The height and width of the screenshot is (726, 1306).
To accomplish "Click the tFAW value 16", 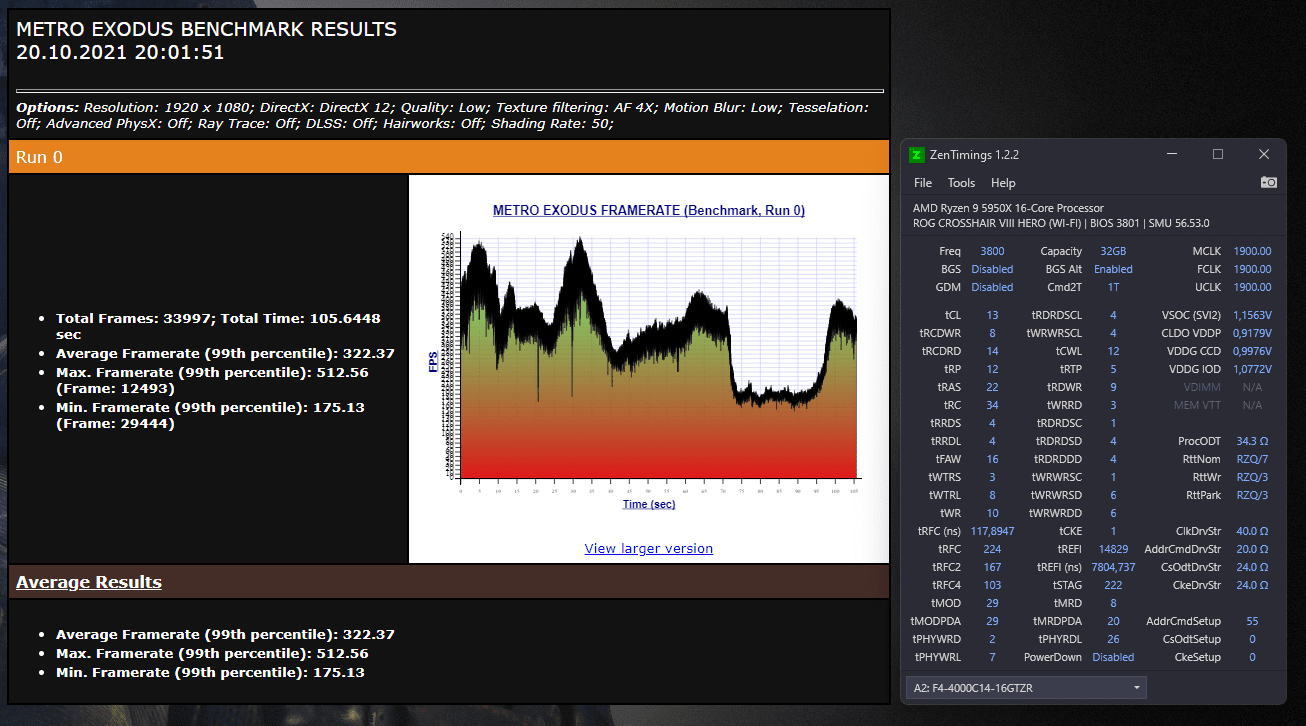I will tap(992, 459).
